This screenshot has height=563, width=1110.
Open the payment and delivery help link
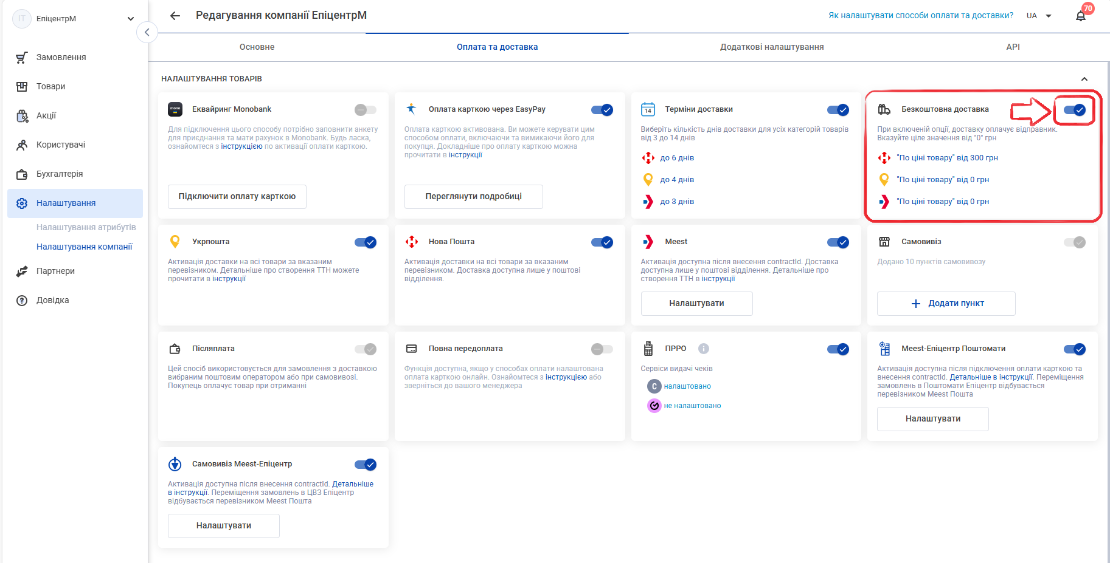tap(920, 15)
